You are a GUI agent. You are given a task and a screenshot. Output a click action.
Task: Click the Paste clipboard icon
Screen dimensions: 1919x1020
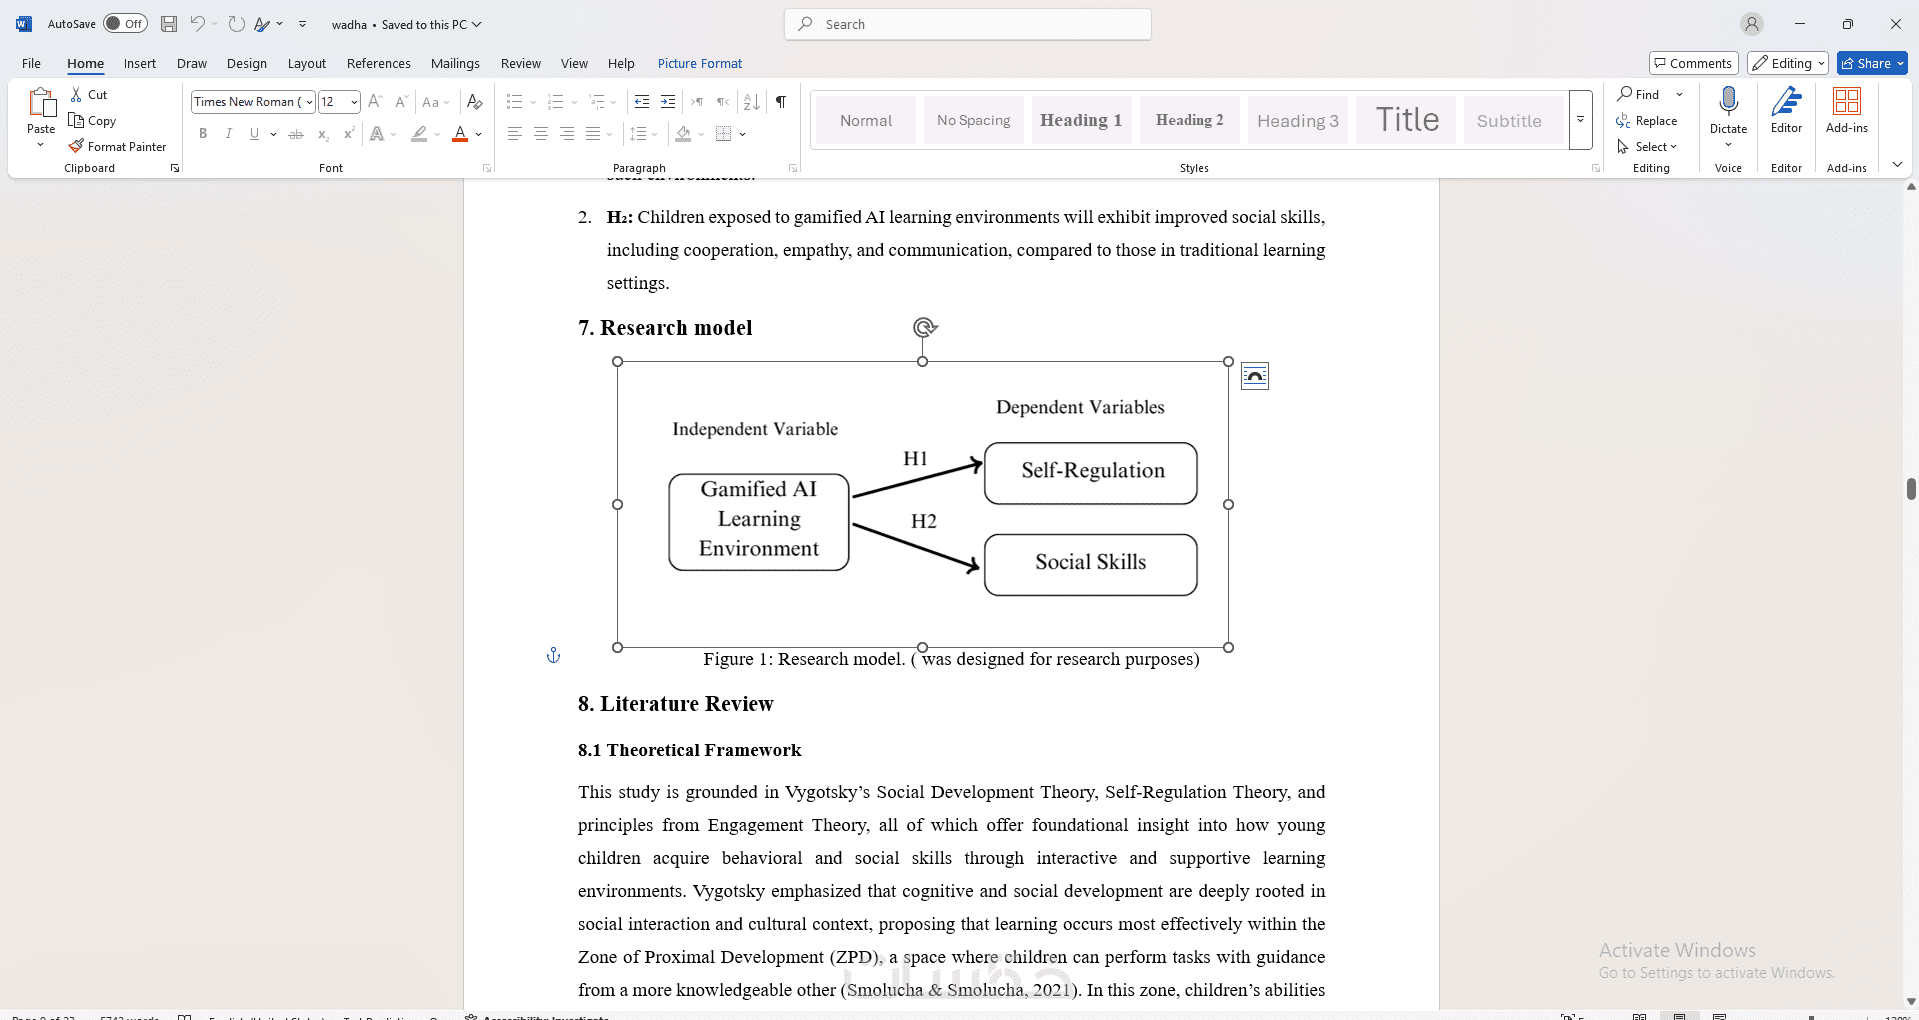click(41, 102)
